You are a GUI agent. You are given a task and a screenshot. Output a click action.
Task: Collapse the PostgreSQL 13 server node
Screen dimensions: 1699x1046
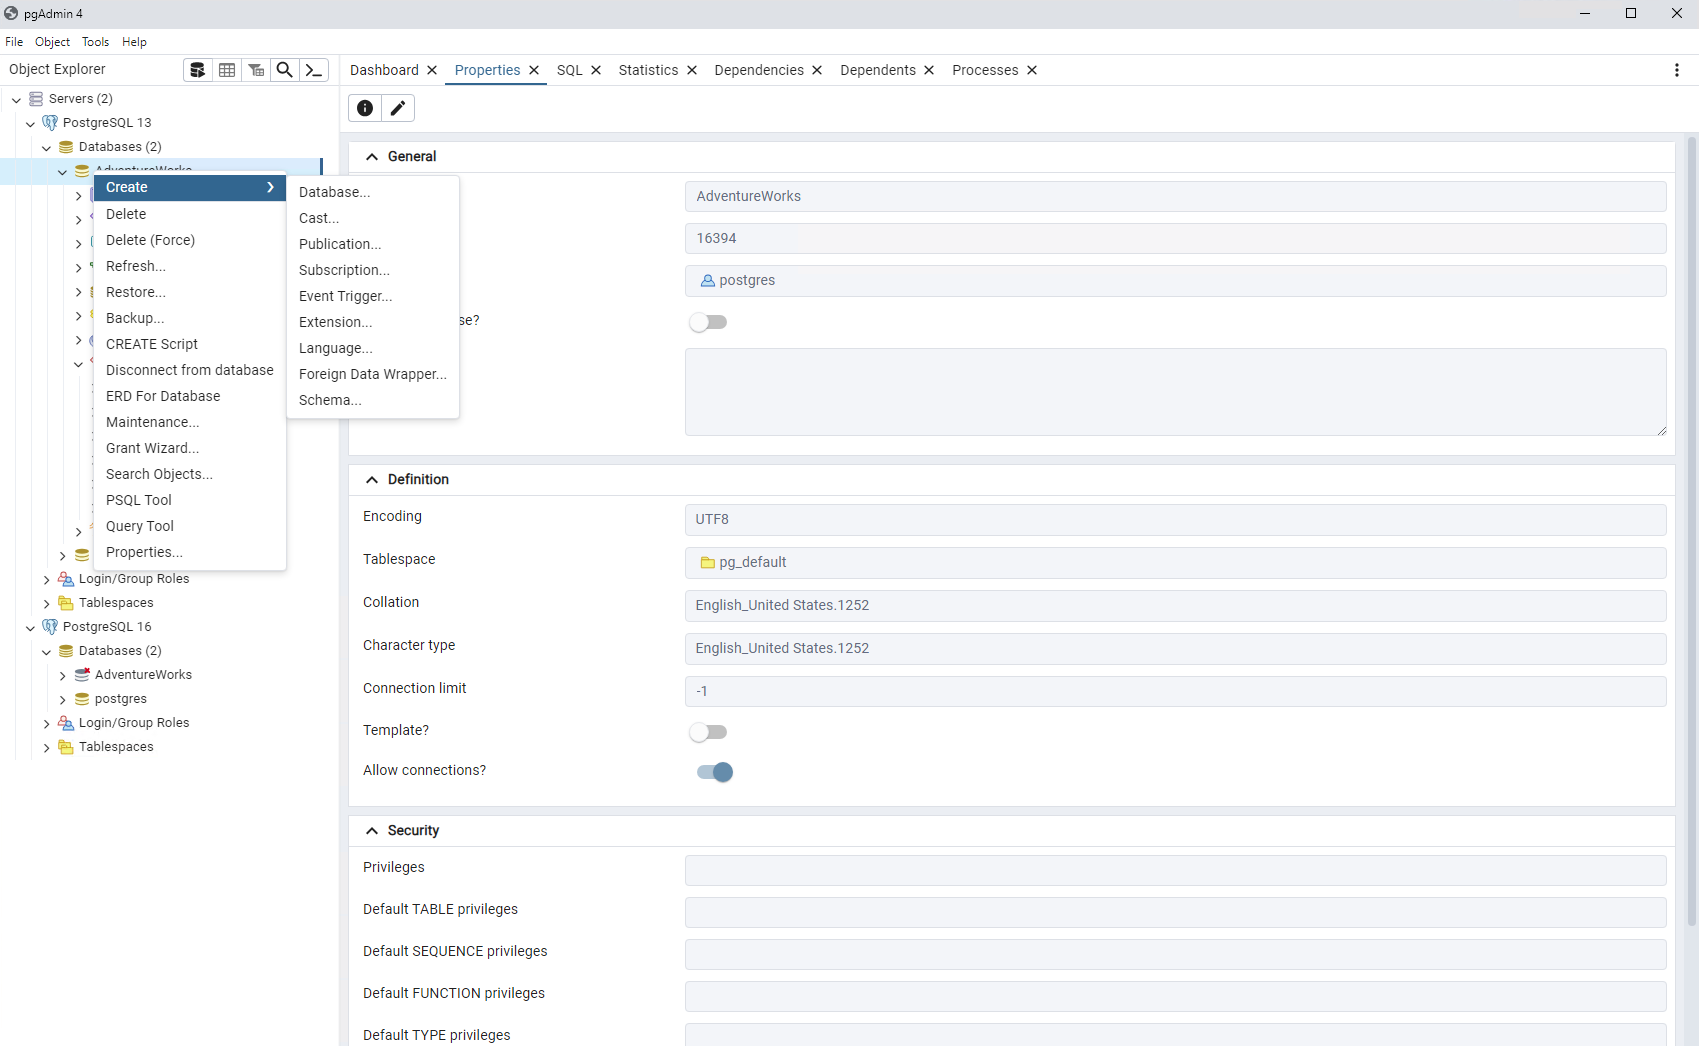pyautogui.click(x=31, y=122)
